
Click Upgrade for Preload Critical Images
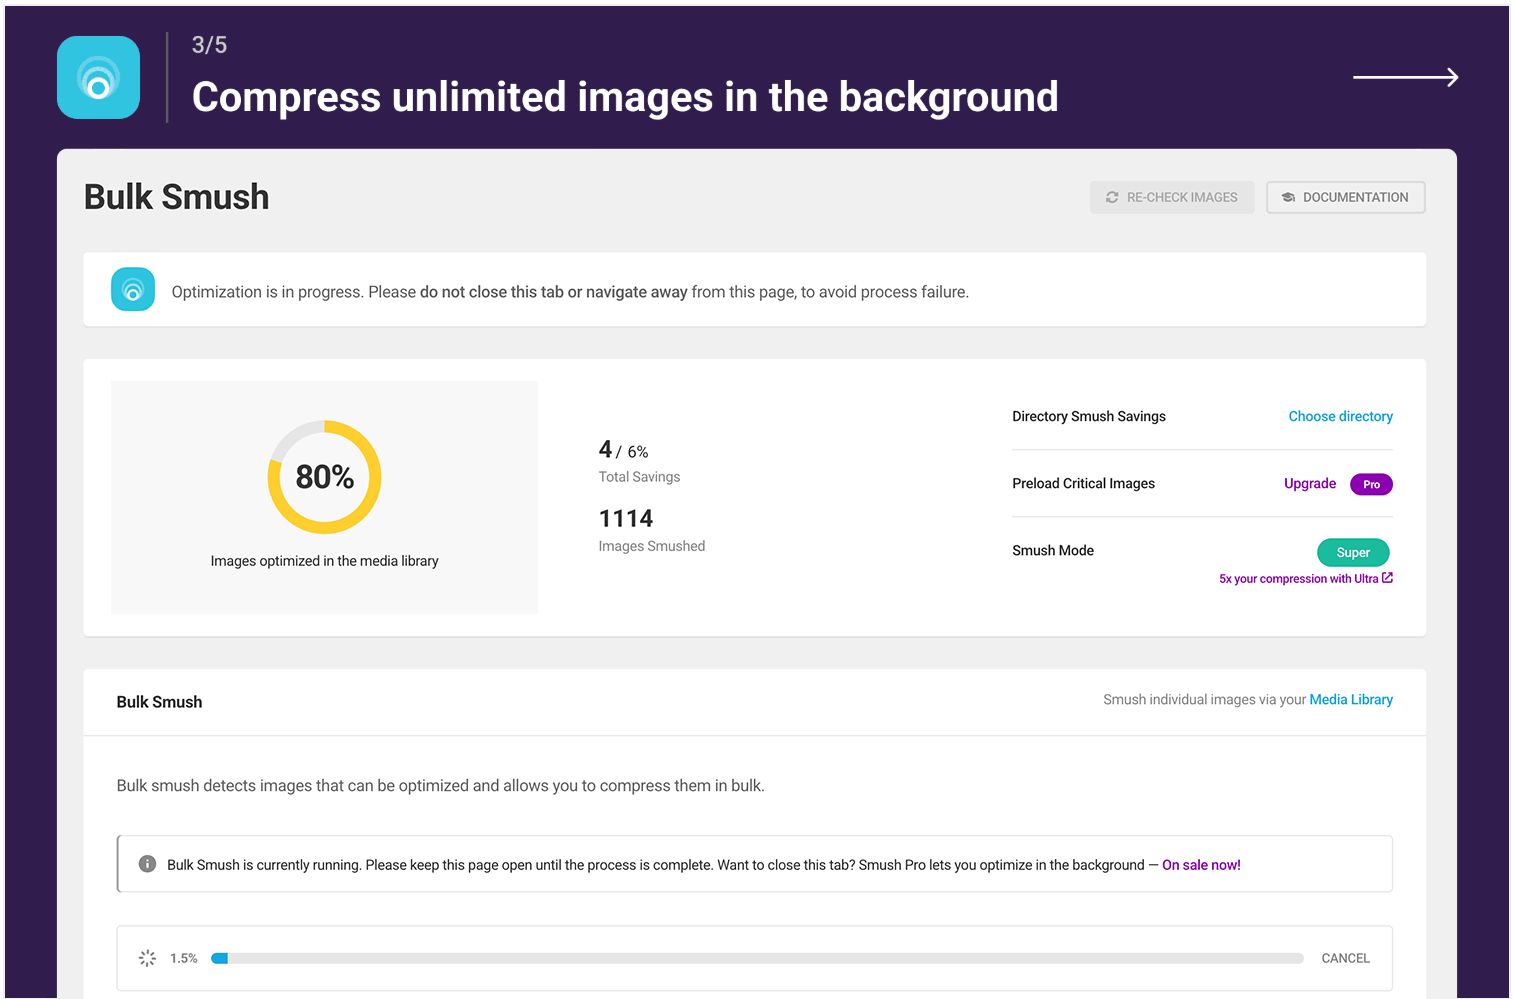pyautogui.click(x=1310, y=483)
